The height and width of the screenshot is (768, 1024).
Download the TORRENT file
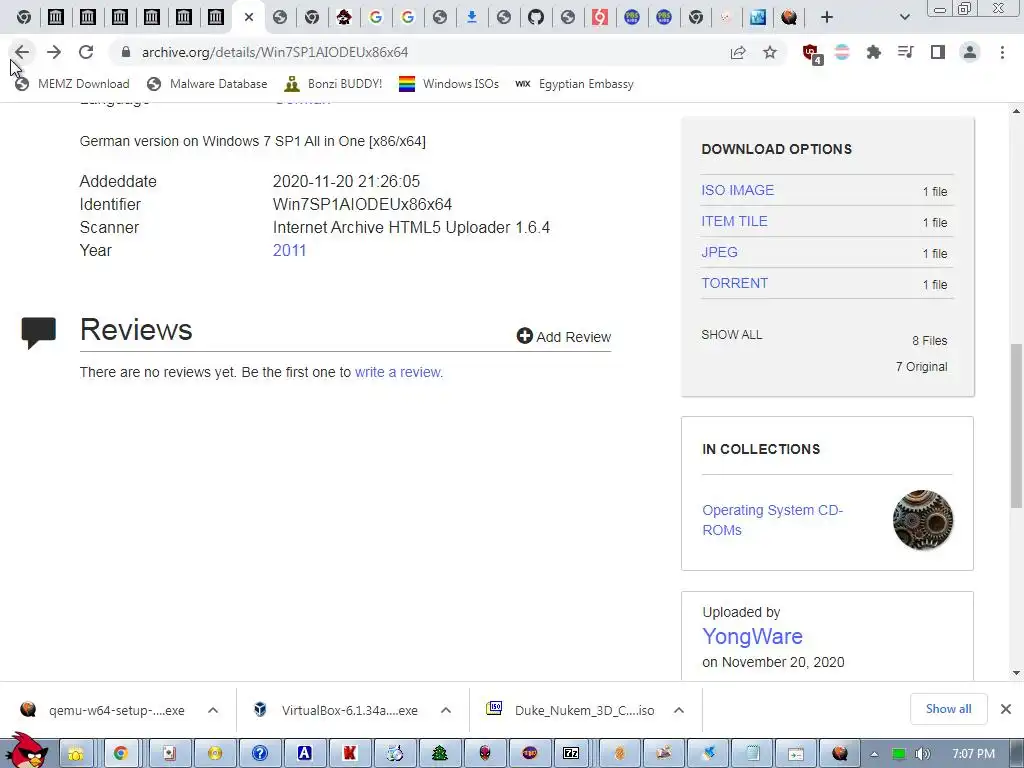(x=734, y=283)
